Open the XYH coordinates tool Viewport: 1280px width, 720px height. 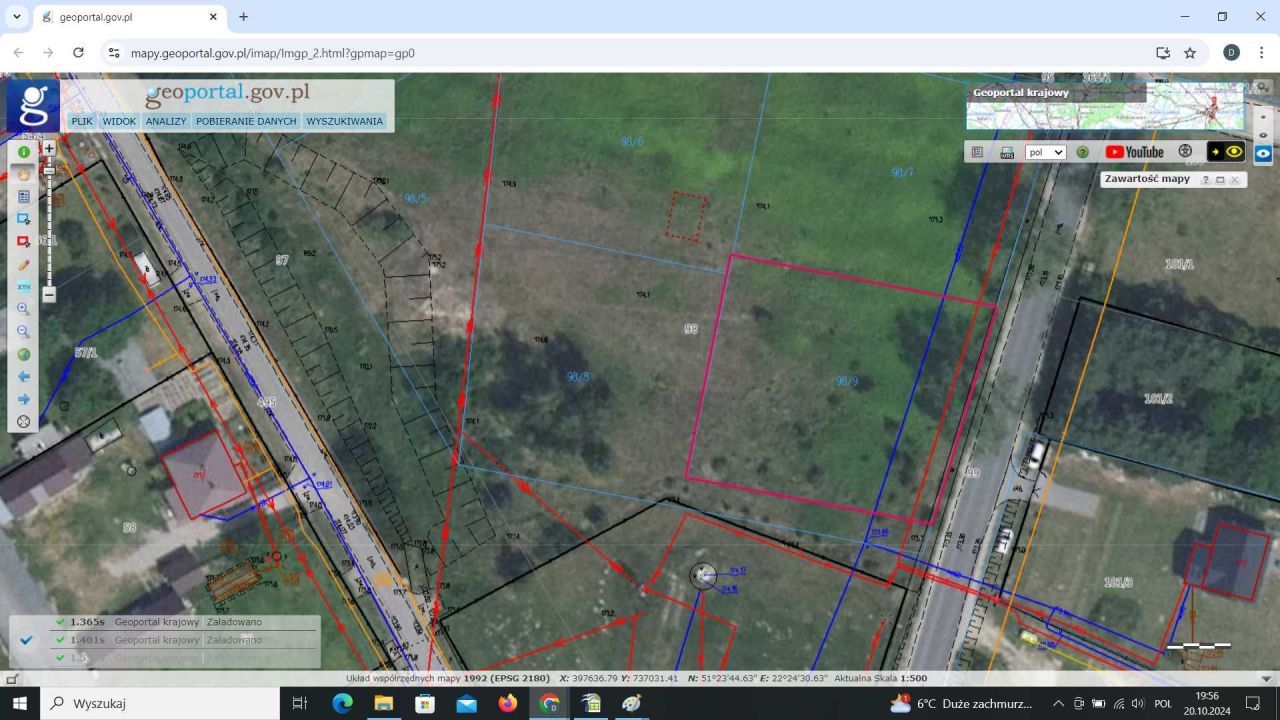[24, 287]
